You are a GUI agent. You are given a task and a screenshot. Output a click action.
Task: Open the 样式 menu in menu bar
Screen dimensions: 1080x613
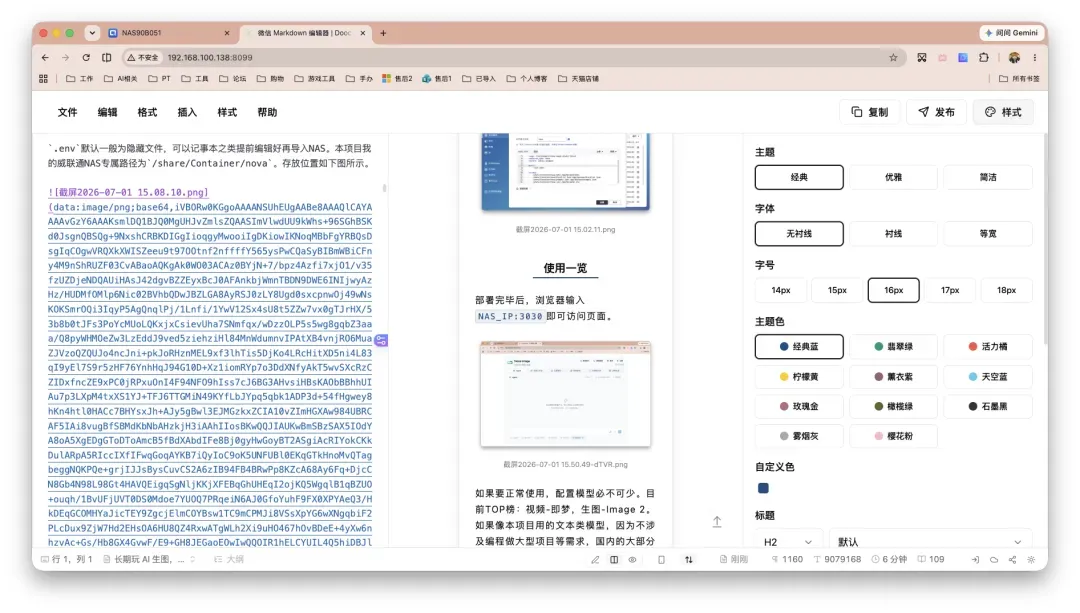tap(227, 112)
